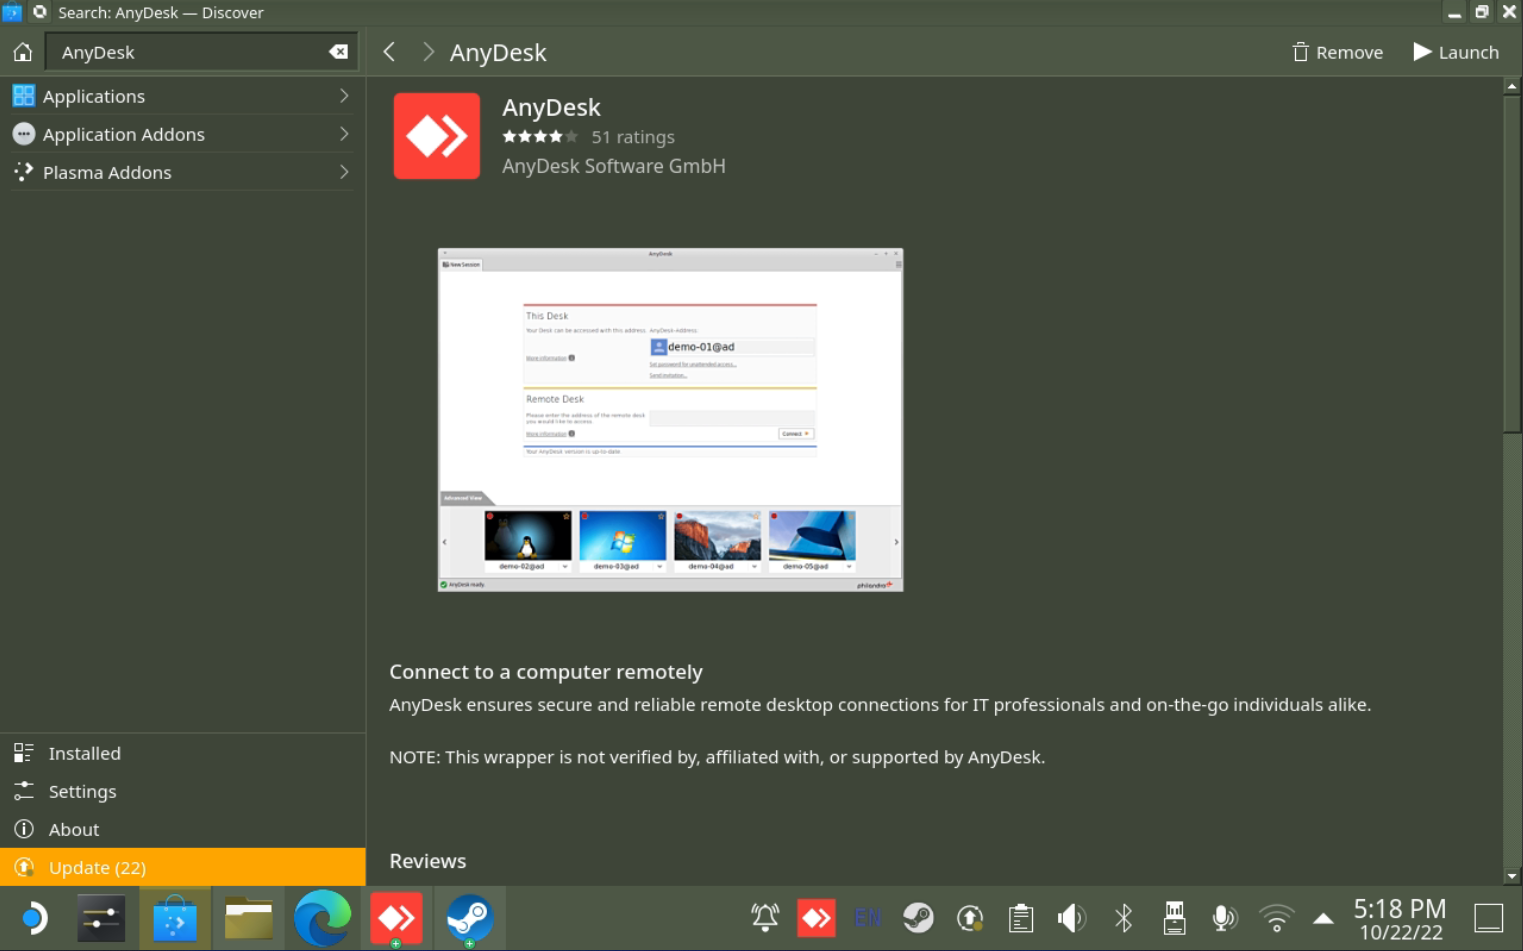Click the pin icon in the title bar
Screen dimensions: 1523x951
pyautogui.click(x=40, y=12)
